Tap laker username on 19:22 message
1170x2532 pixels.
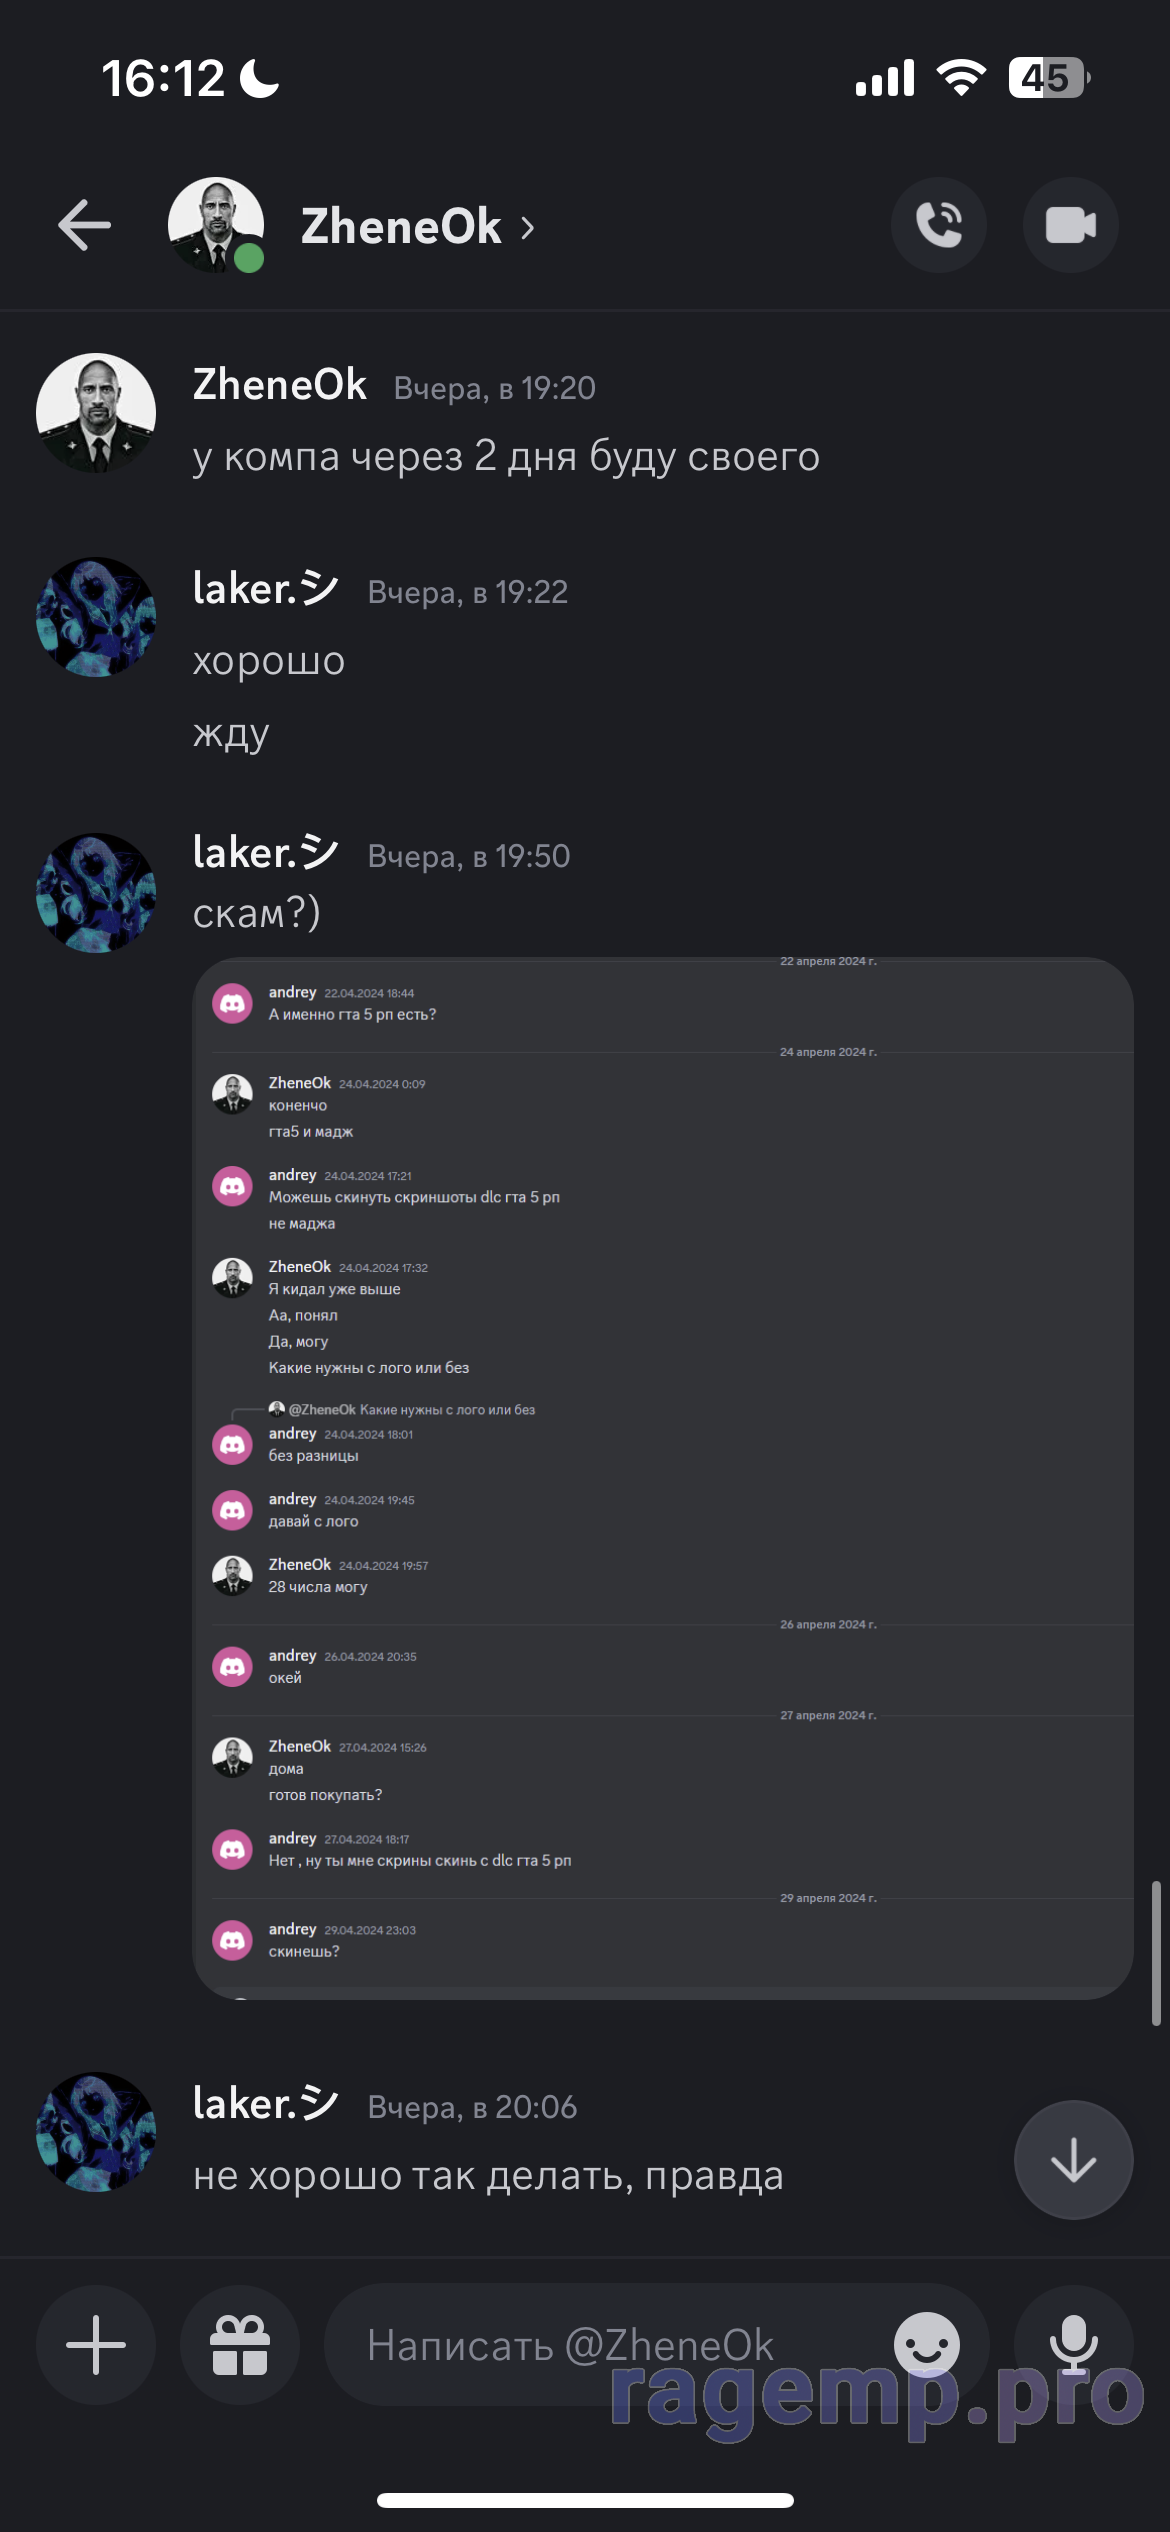click(x=266, y=589)
